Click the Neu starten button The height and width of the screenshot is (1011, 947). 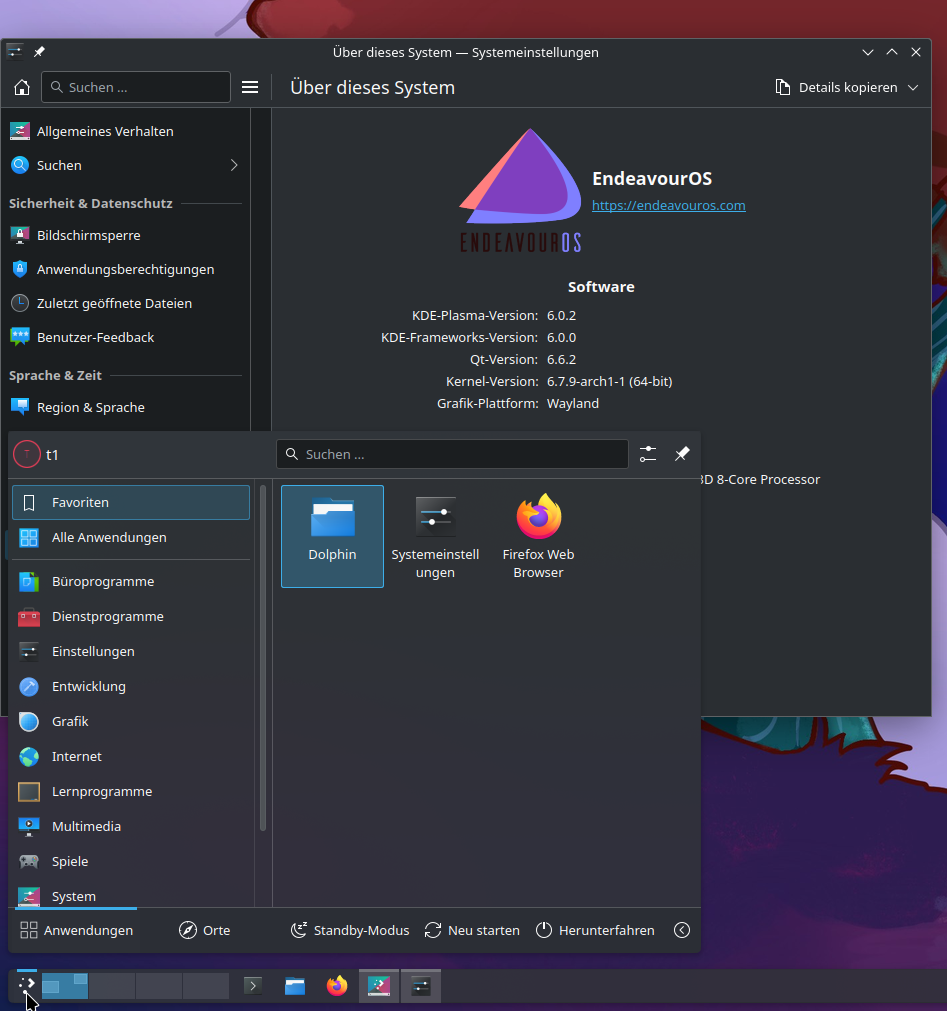click(x=472, y=930)
